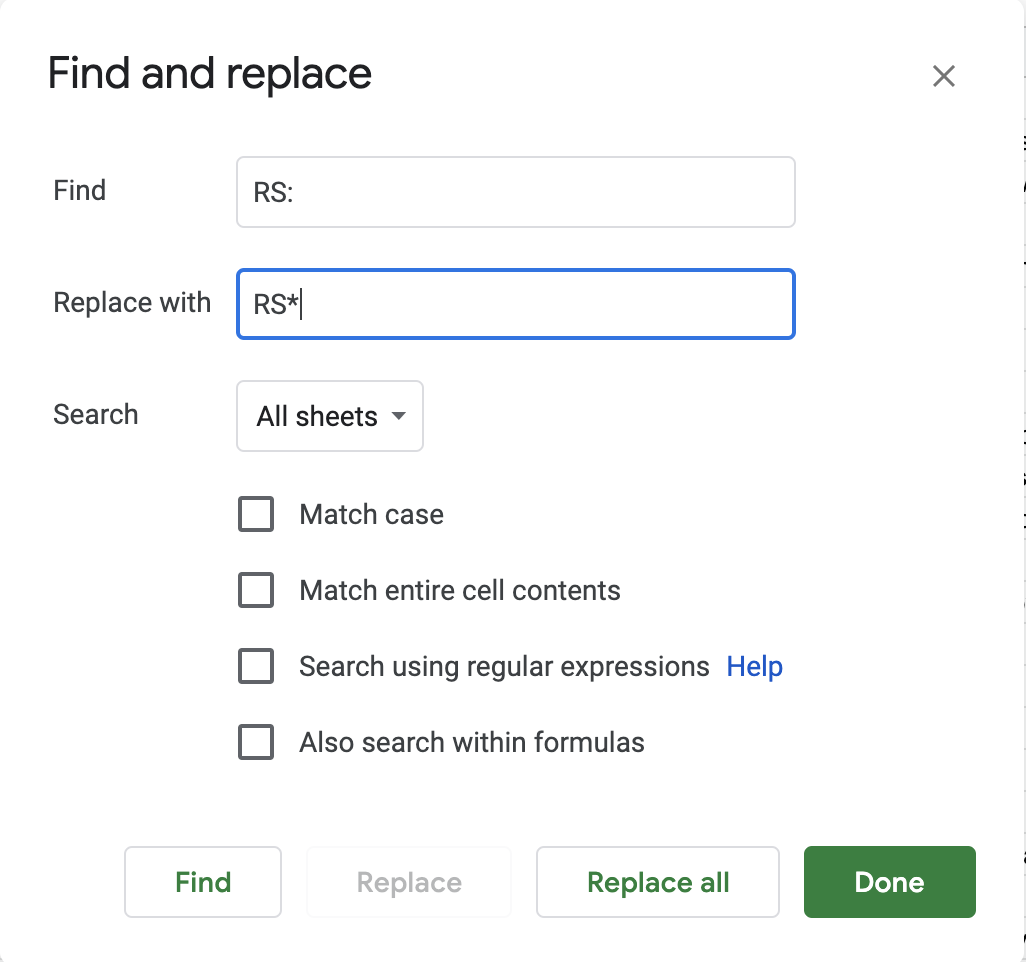Toggle Match entire cell contents off
This screenshot has width=1026, height=962.
[x=256, y=590]
